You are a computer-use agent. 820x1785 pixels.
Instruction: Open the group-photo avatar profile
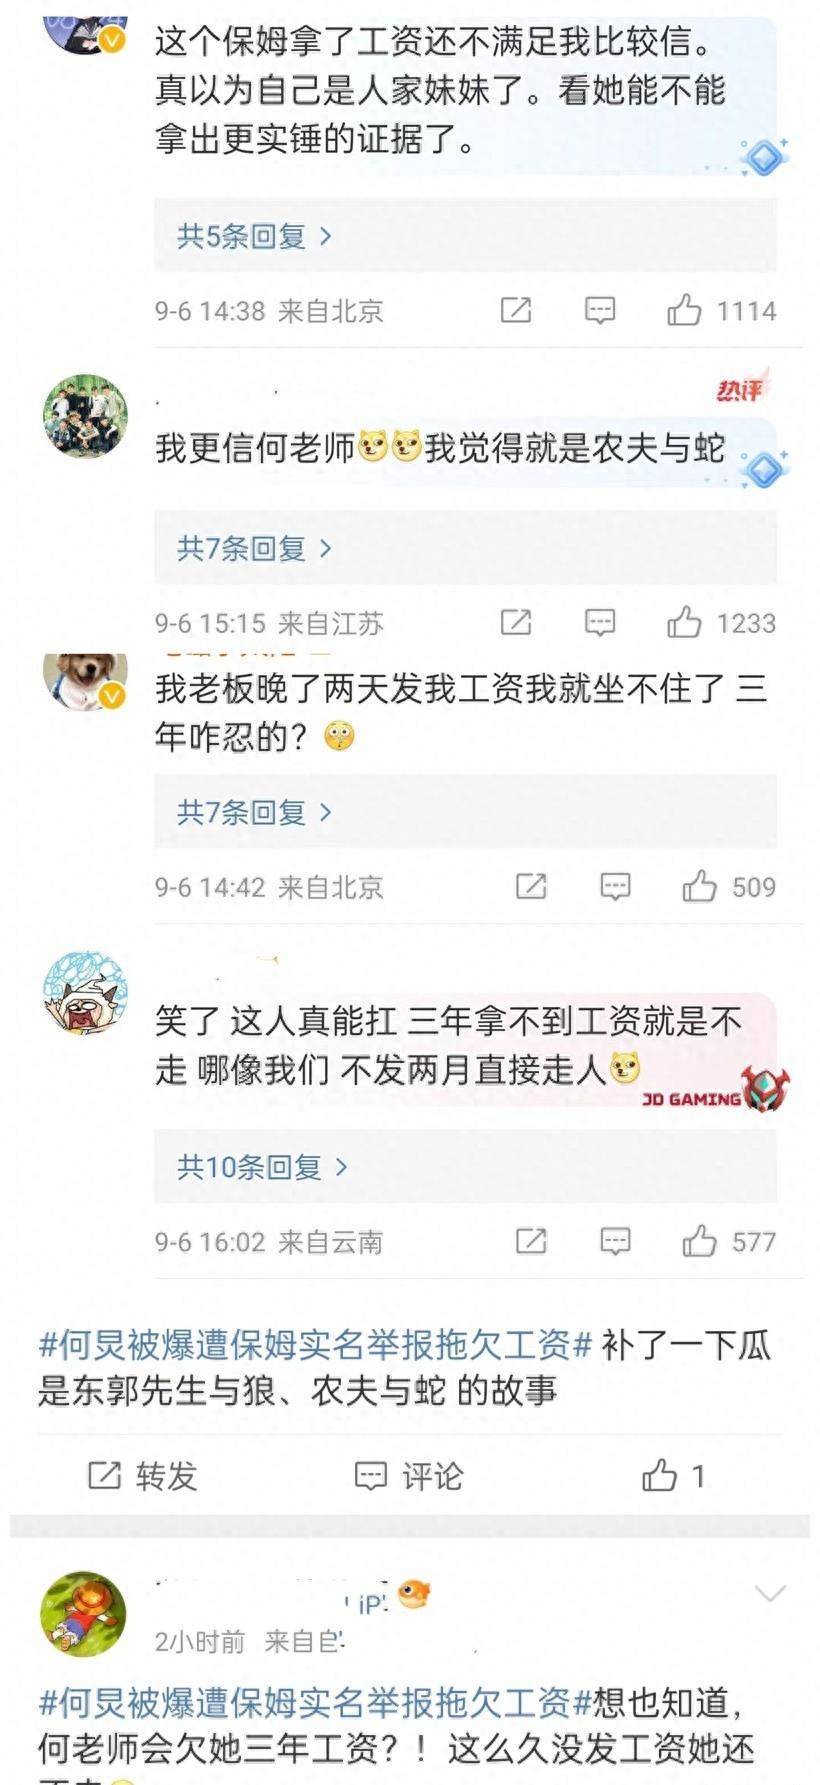point(86,417)
